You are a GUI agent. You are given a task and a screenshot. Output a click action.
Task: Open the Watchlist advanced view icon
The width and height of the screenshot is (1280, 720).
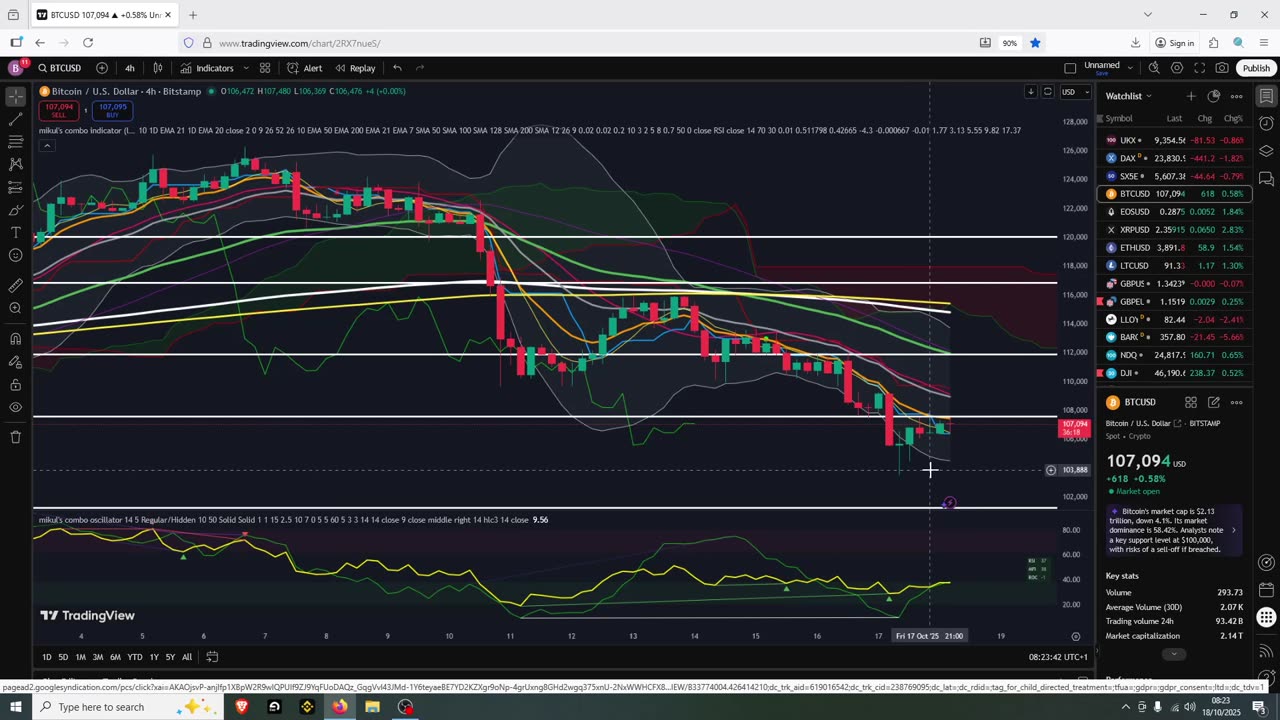tap(1213, 96)
